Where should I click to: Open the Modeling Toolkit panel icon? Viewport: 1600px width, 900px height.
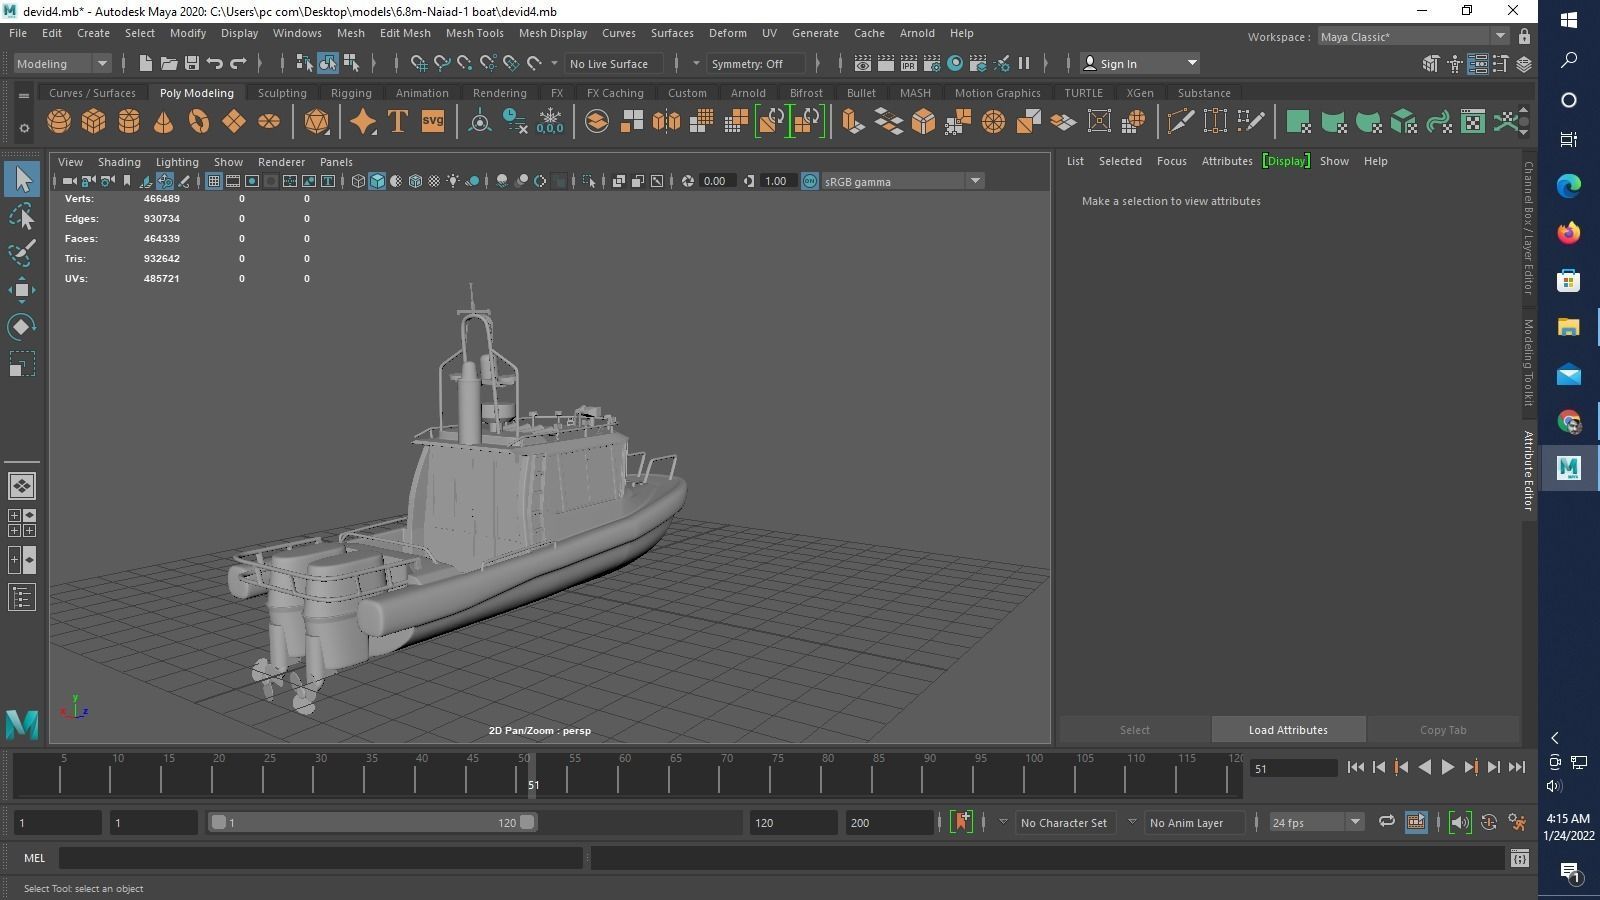(1432, 63)
